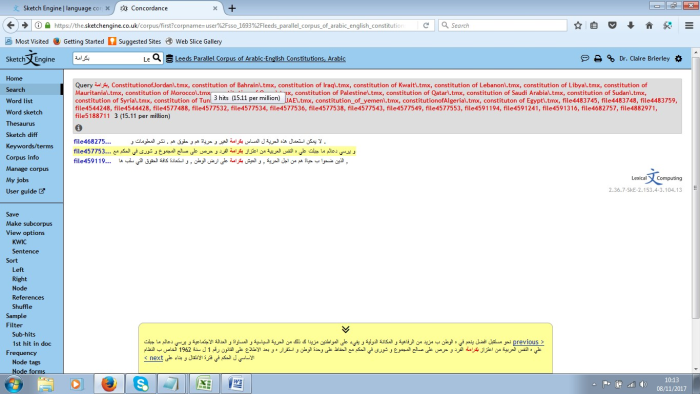Open the file457753 reference link
Viewport: 700px width, 394px height.
(x=92, y=151)
